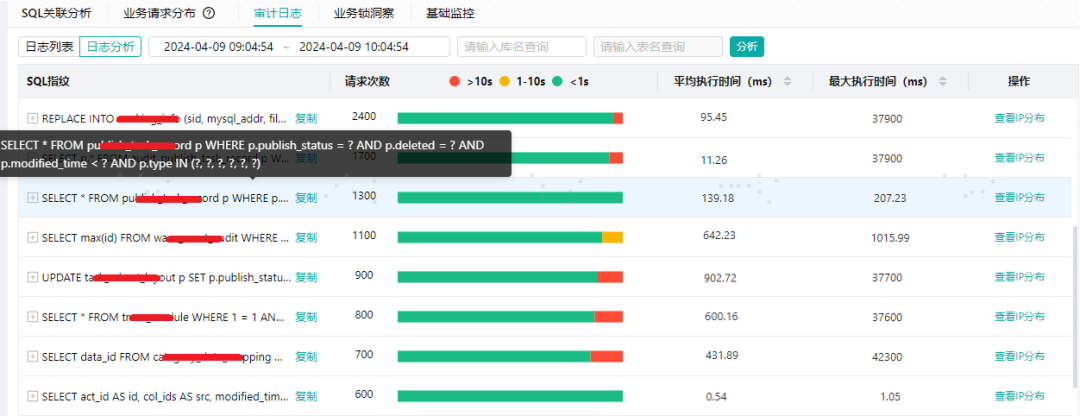Viewport: 1080px width, 416px height.
Task: Expand the UPDATE task row
Action: (32, 277)
